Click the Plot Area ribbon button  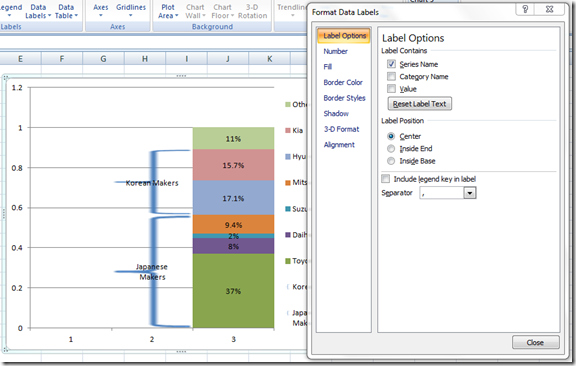pos(168,11)
